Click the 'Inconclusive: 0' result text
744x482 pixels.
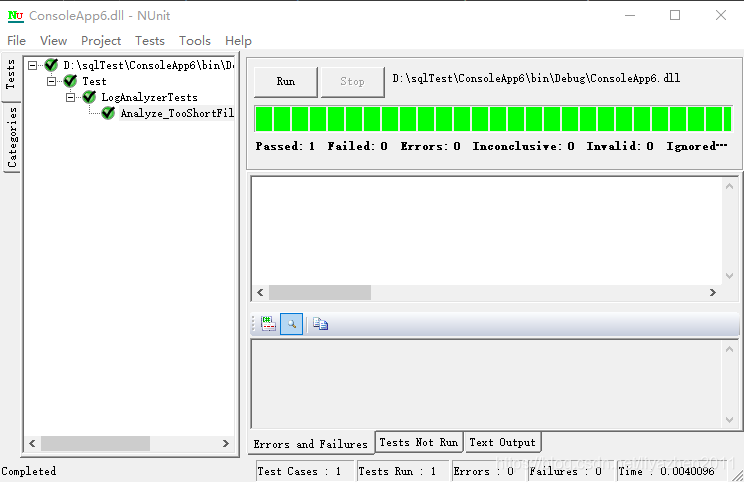(x=523, y=146)
